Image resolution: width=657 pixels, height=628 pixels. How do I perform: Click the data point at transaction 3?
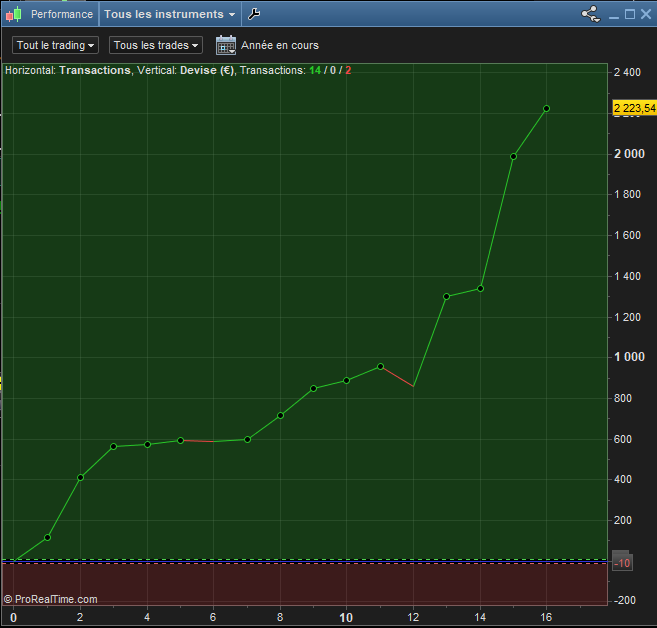(113, 446)
